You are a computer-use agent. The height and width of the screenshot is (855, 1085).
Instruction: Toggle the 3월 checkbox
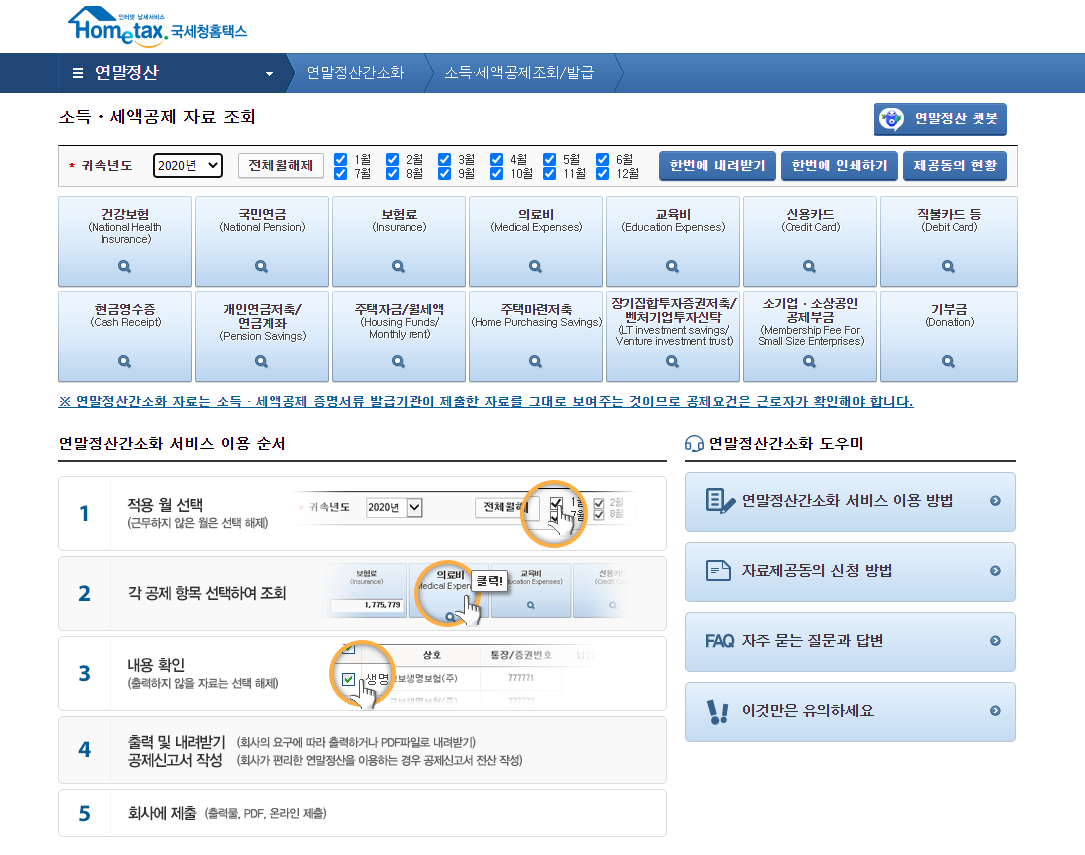click(x=444, y=159)
